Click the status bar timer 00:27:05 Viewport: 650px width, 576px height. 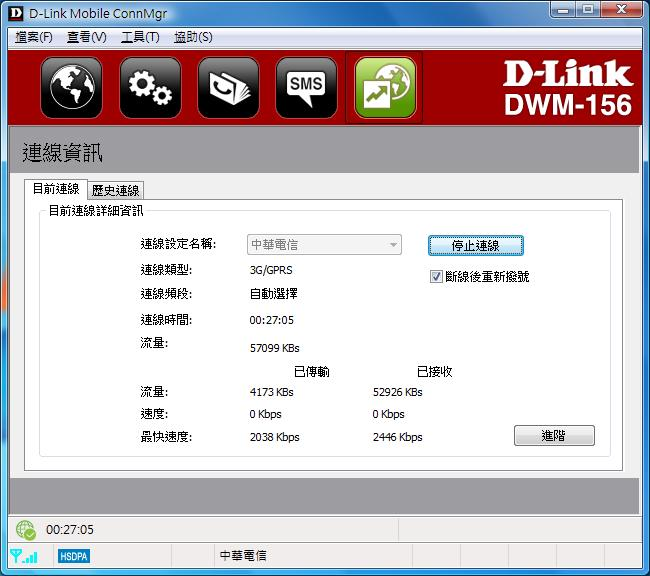pos(70,530)
